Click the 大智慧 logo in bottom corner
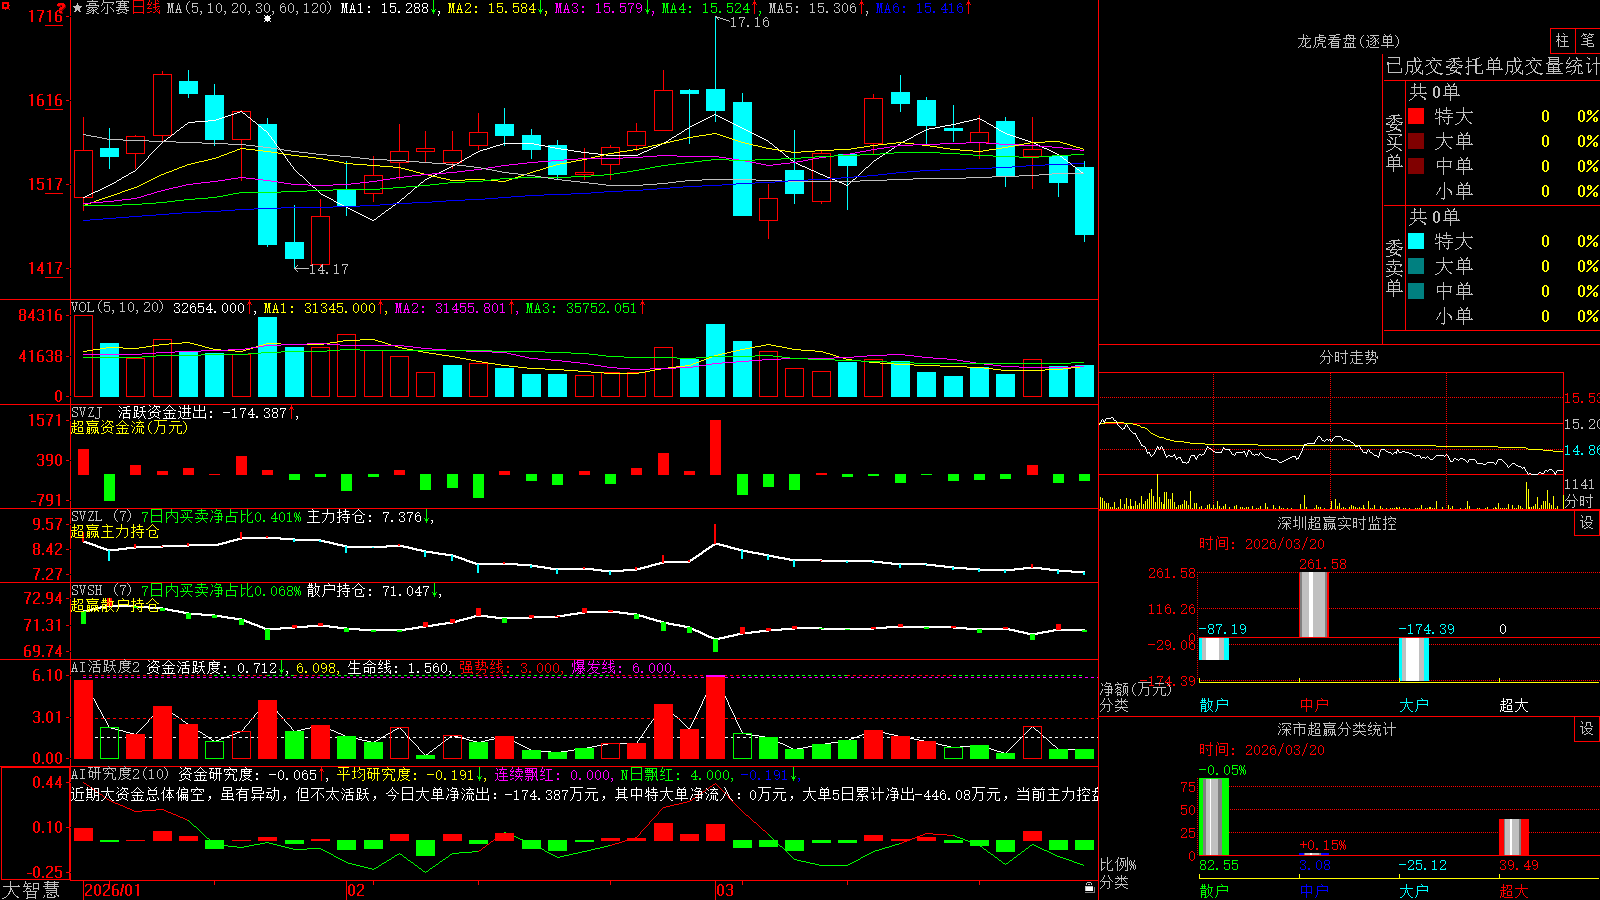Image resolution: width=1600 pixels, height=900 pixels. pos(31,890)
